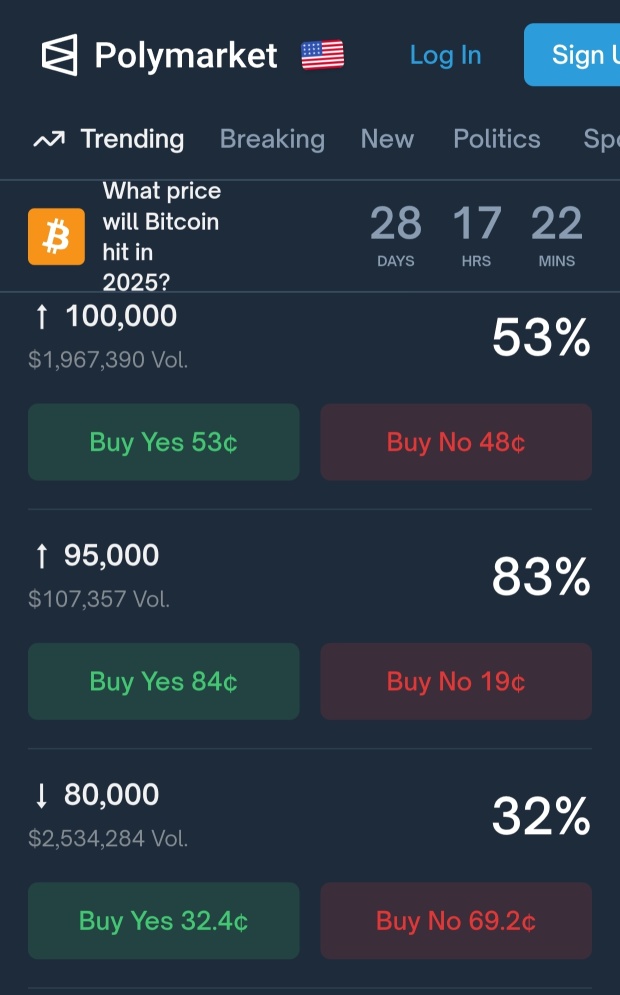The width and height of the screenshot is (620, 995).
Task: Click the Sign Up button
Action: tap(572, 55)
